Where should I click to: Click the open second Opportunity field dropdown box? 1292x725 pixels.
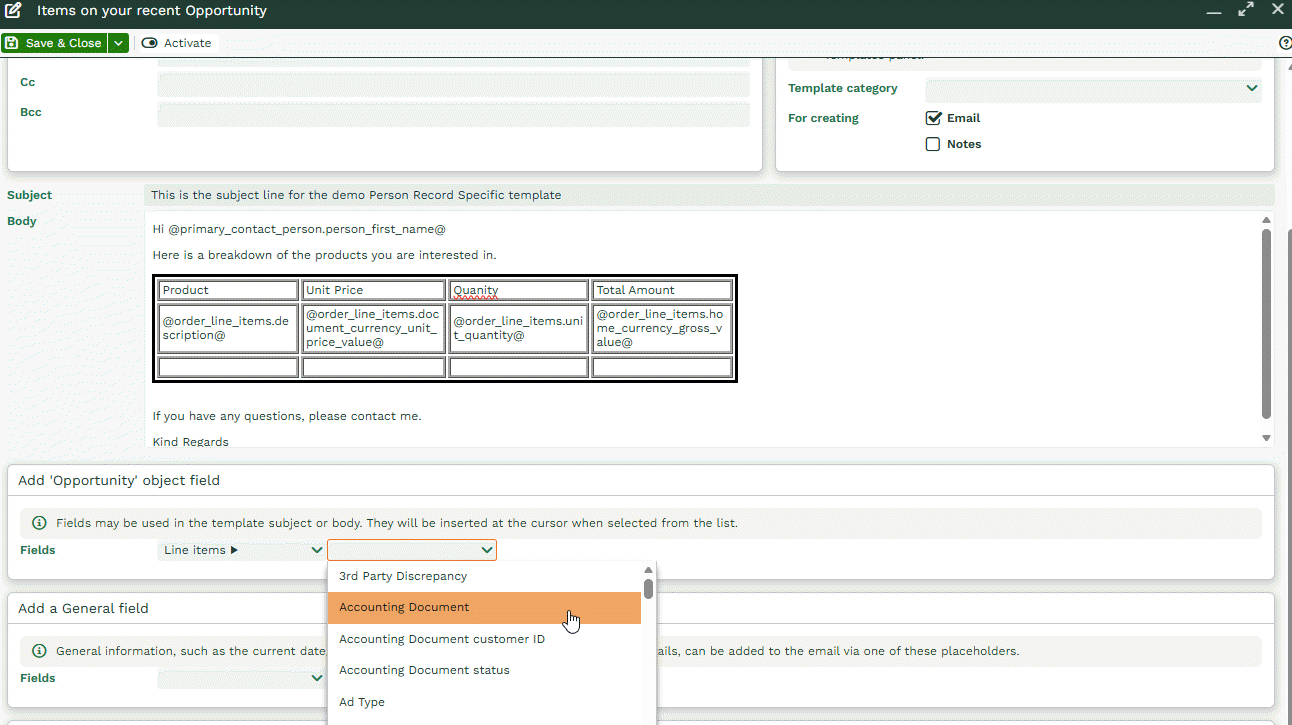click(412, 550)
